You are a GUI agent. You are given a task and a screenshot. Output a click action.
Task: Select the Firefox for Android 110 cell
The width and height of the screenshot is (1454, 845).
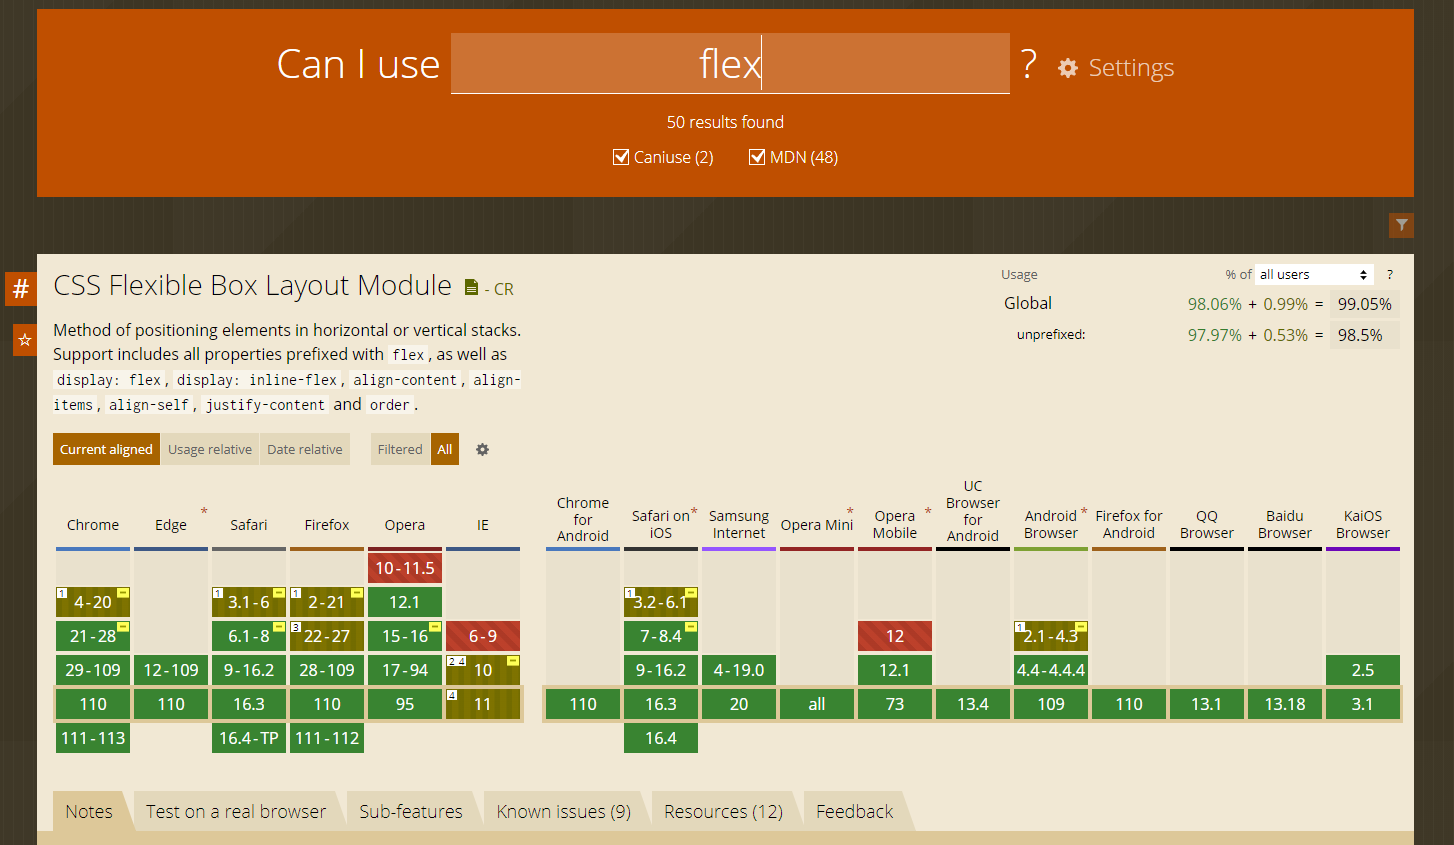tap(1129, 704)
